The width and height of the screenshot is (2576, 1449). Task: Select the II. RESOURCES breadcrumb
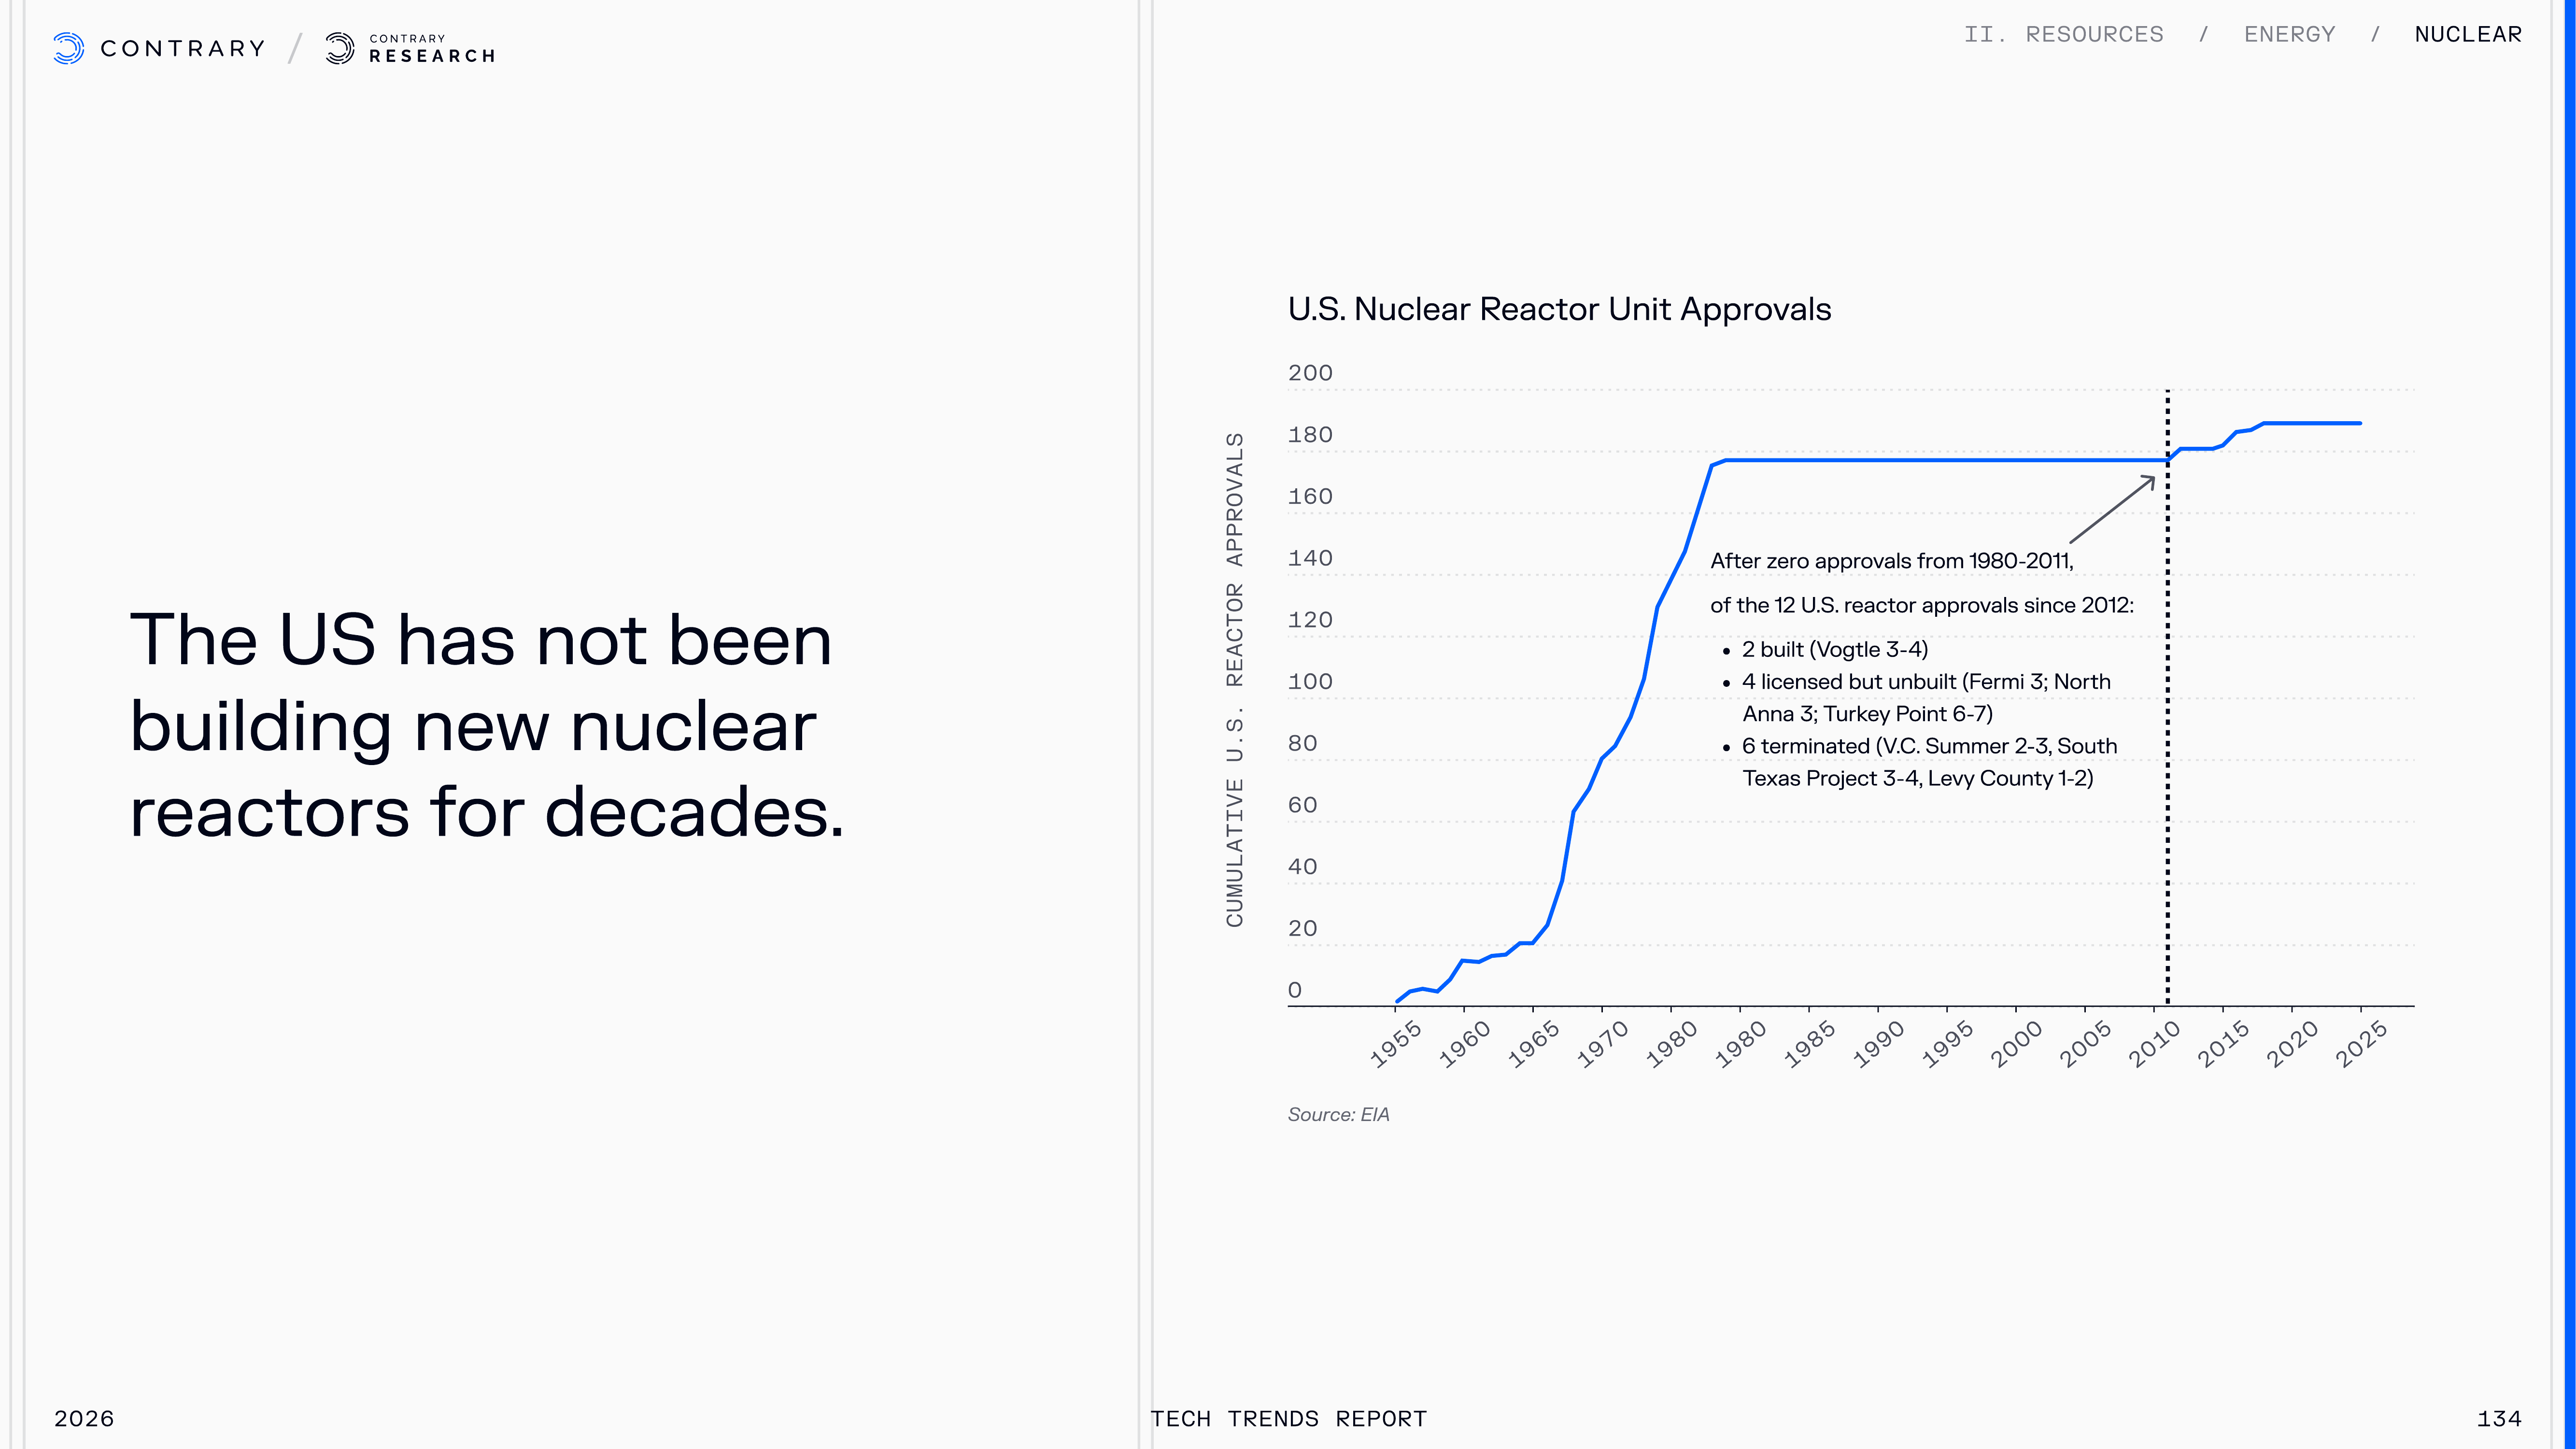(x=2063, y=35)
